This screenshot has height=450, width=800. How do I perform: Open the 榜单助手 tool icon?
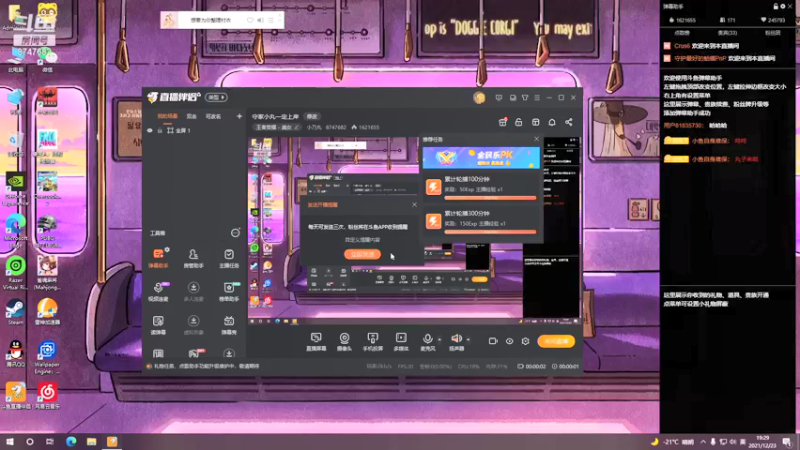[x=229, y=291]
